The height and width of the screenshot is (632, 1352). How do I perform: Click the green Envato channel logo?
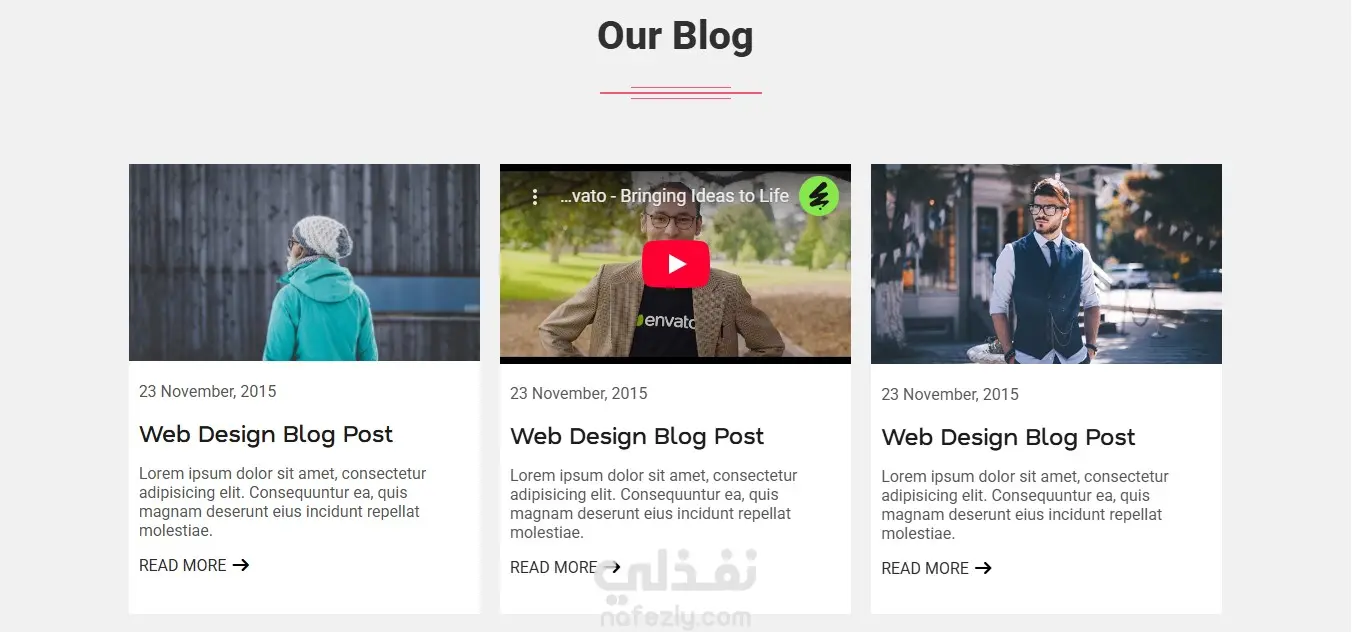click(x=819, y=196)
